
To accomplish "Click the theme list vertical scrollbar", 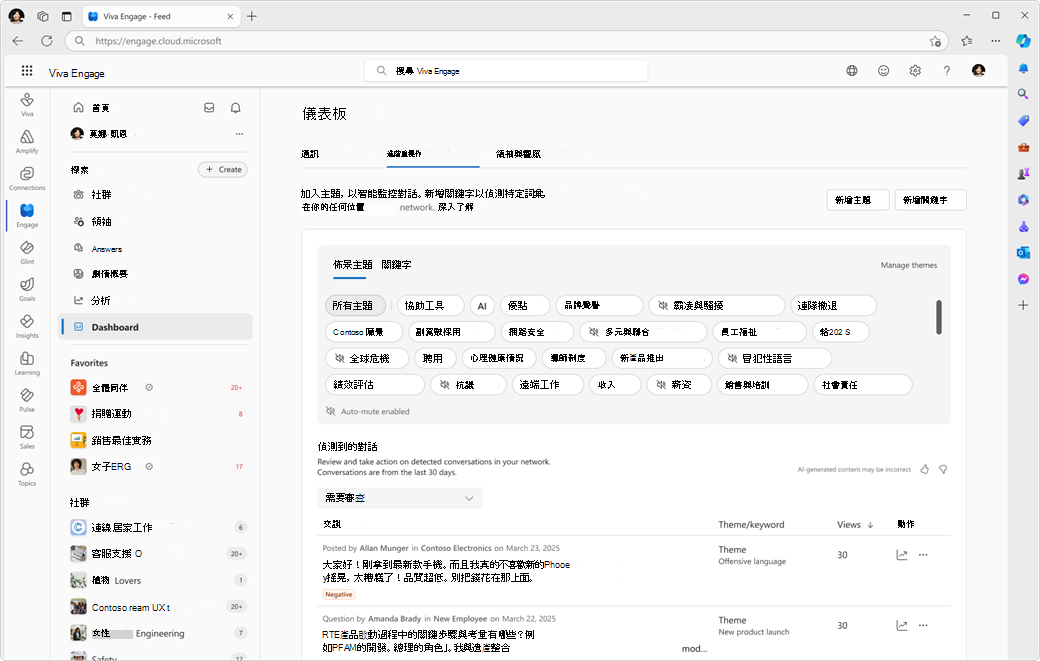I will coord(939,317).
